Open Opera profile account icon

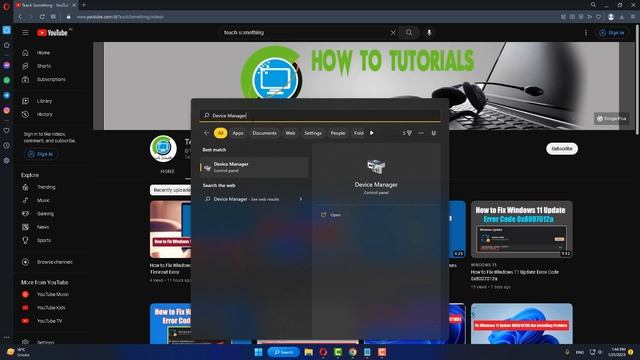tap(611, 17)
